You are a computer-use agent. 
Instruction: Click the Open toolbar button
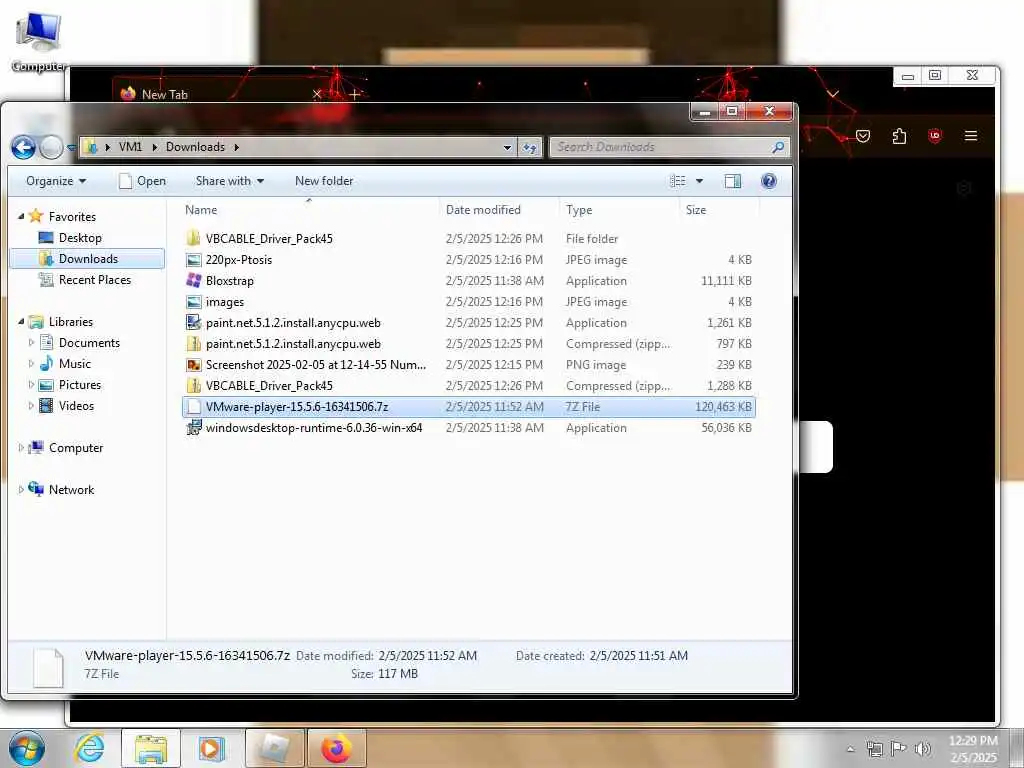pos(142,181)
